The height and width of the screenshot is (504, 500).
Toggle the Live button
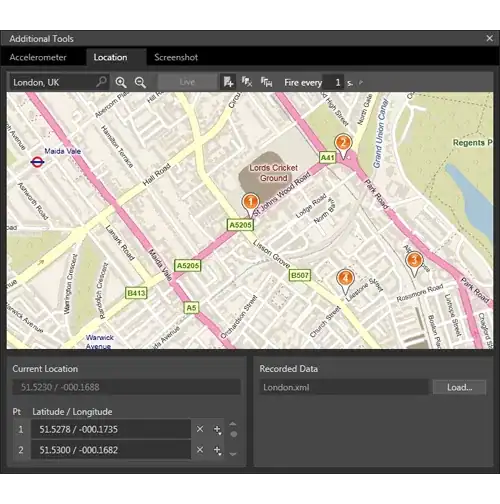point(187,82)
